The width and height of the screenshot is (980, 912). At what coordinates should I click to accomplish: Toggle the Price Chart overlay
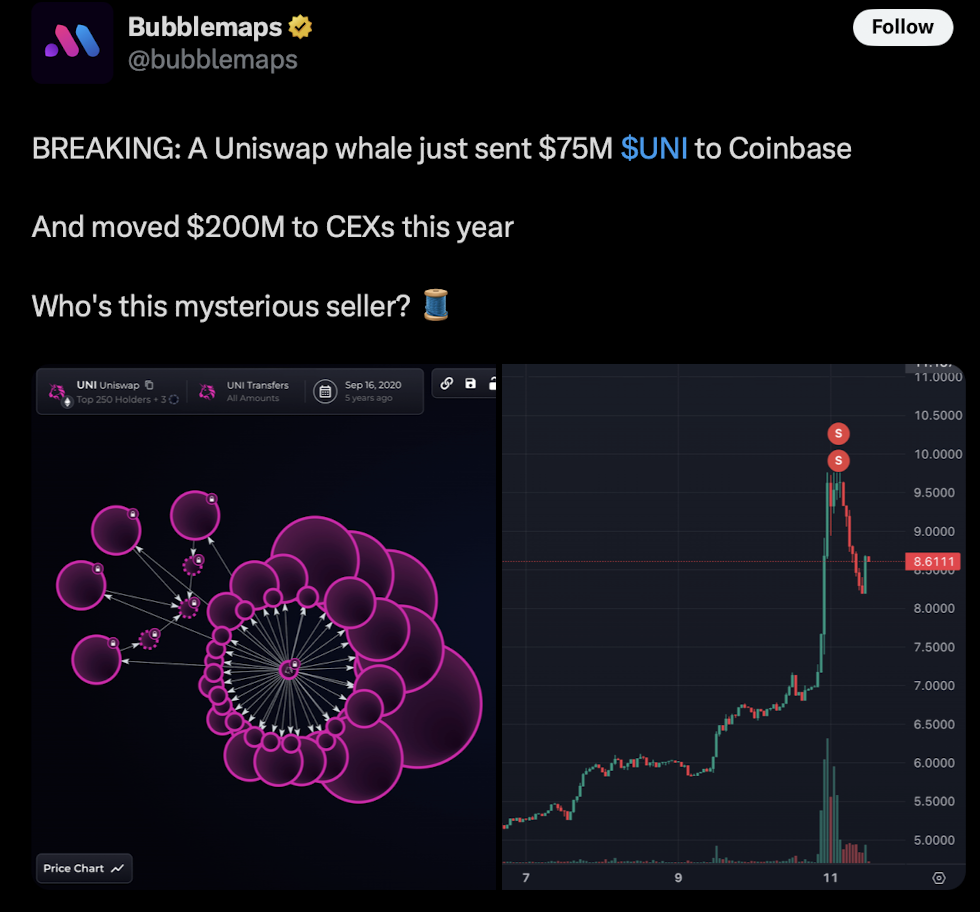tap(83, 868)
